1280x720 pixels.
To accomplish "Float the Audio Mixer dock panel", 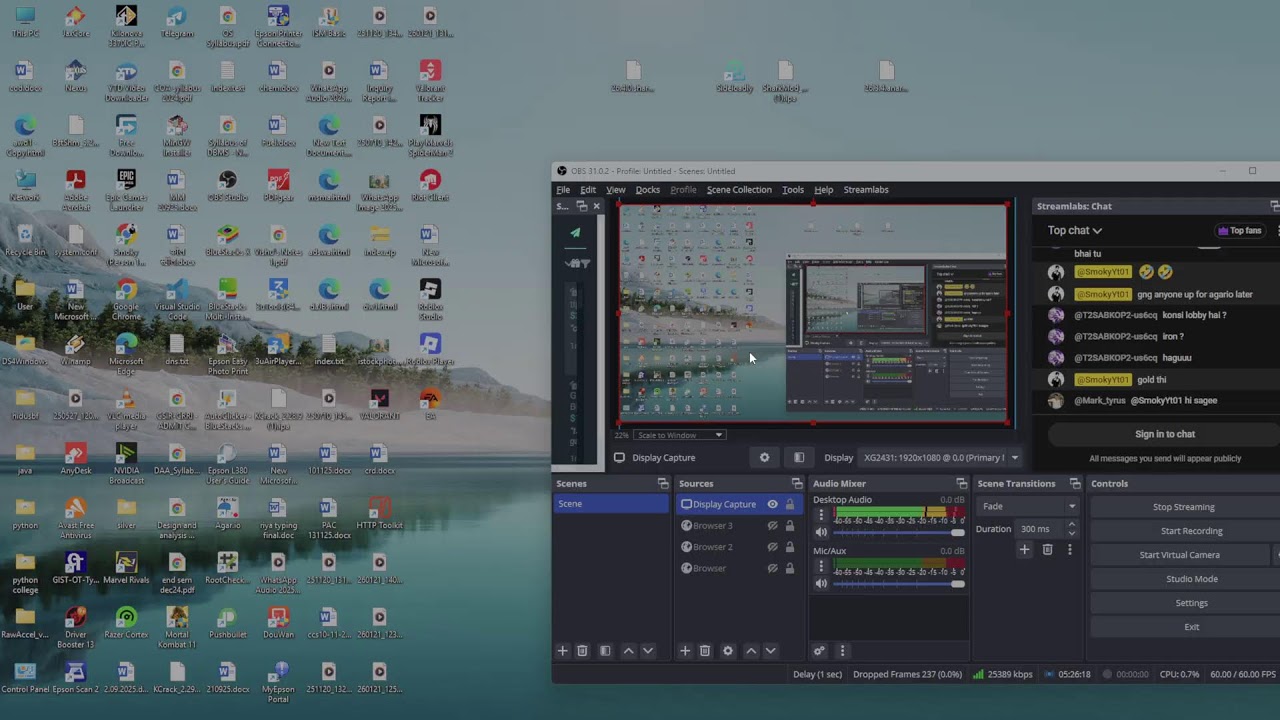I will point(962,484).
